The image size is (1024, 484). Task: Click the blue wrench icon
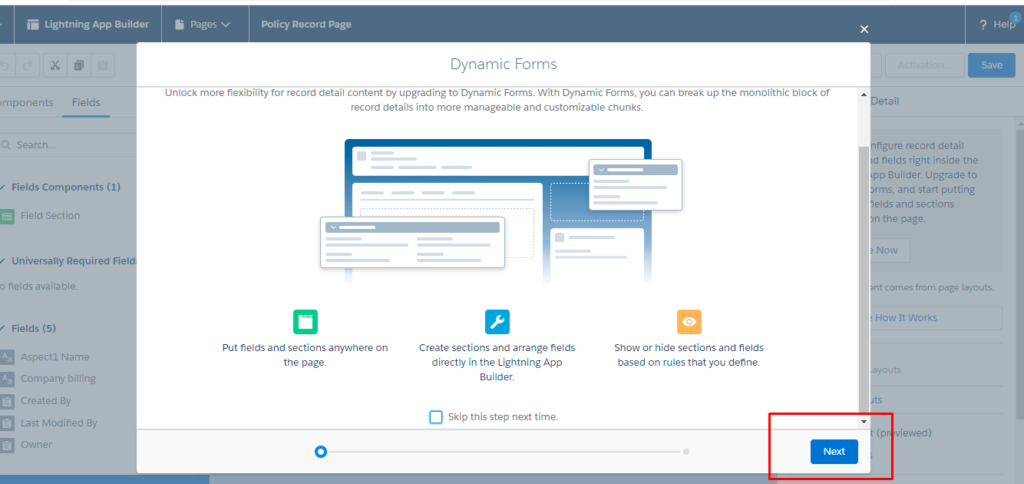click(497, 322)
